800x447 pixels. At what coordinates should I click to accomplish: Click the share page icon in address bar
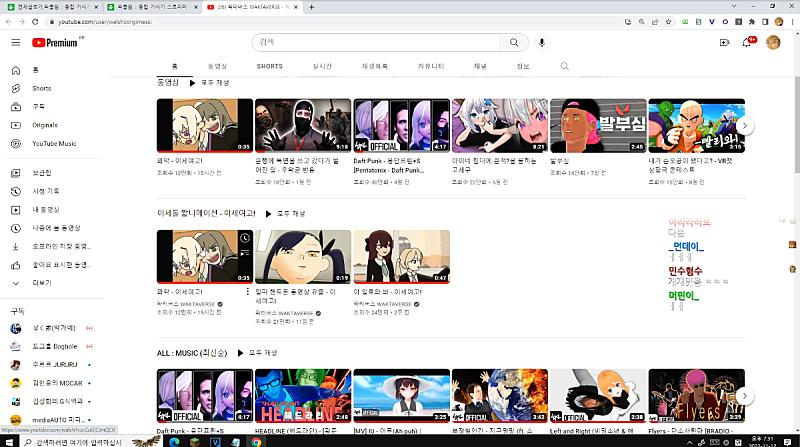coord(655,22)
